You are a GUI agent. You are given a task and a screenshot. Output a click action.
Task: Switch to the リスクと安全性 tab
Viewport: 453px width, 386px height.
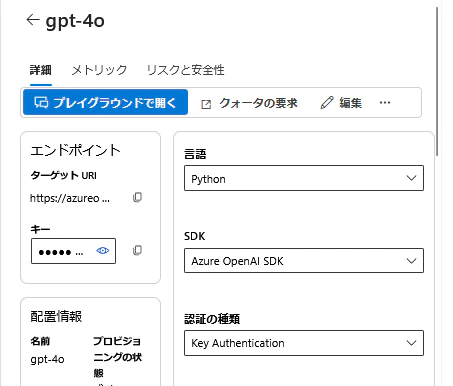coord(185,70)
